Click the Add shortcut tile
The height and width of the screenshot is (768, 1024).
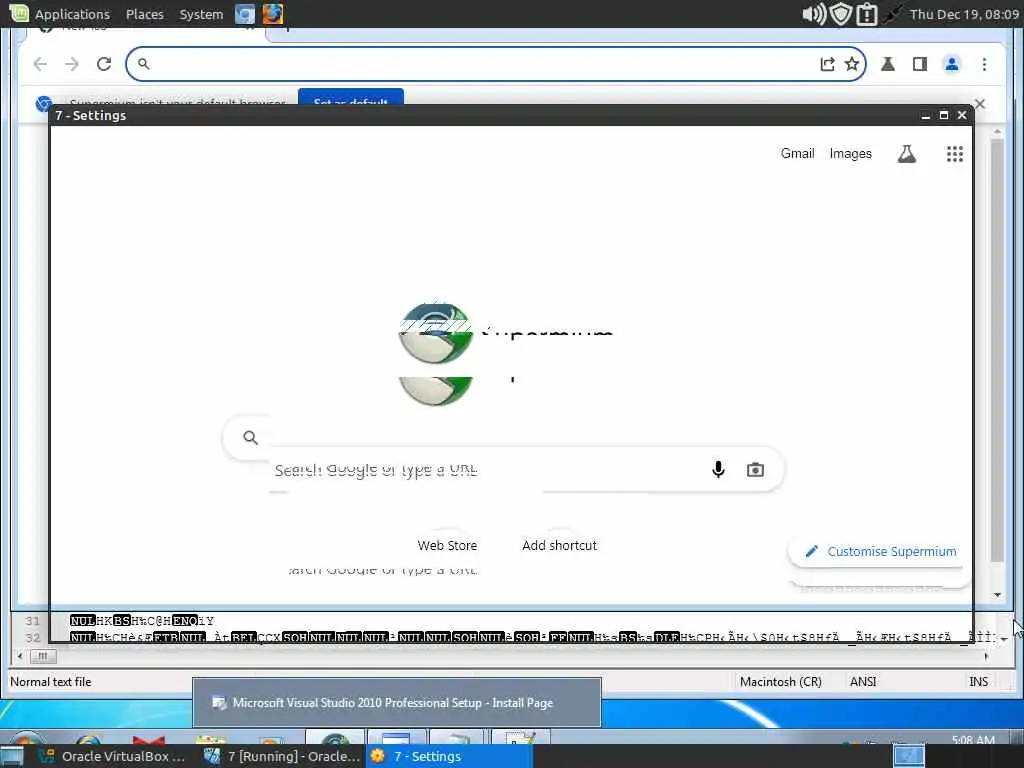click(x=560, y=545)
